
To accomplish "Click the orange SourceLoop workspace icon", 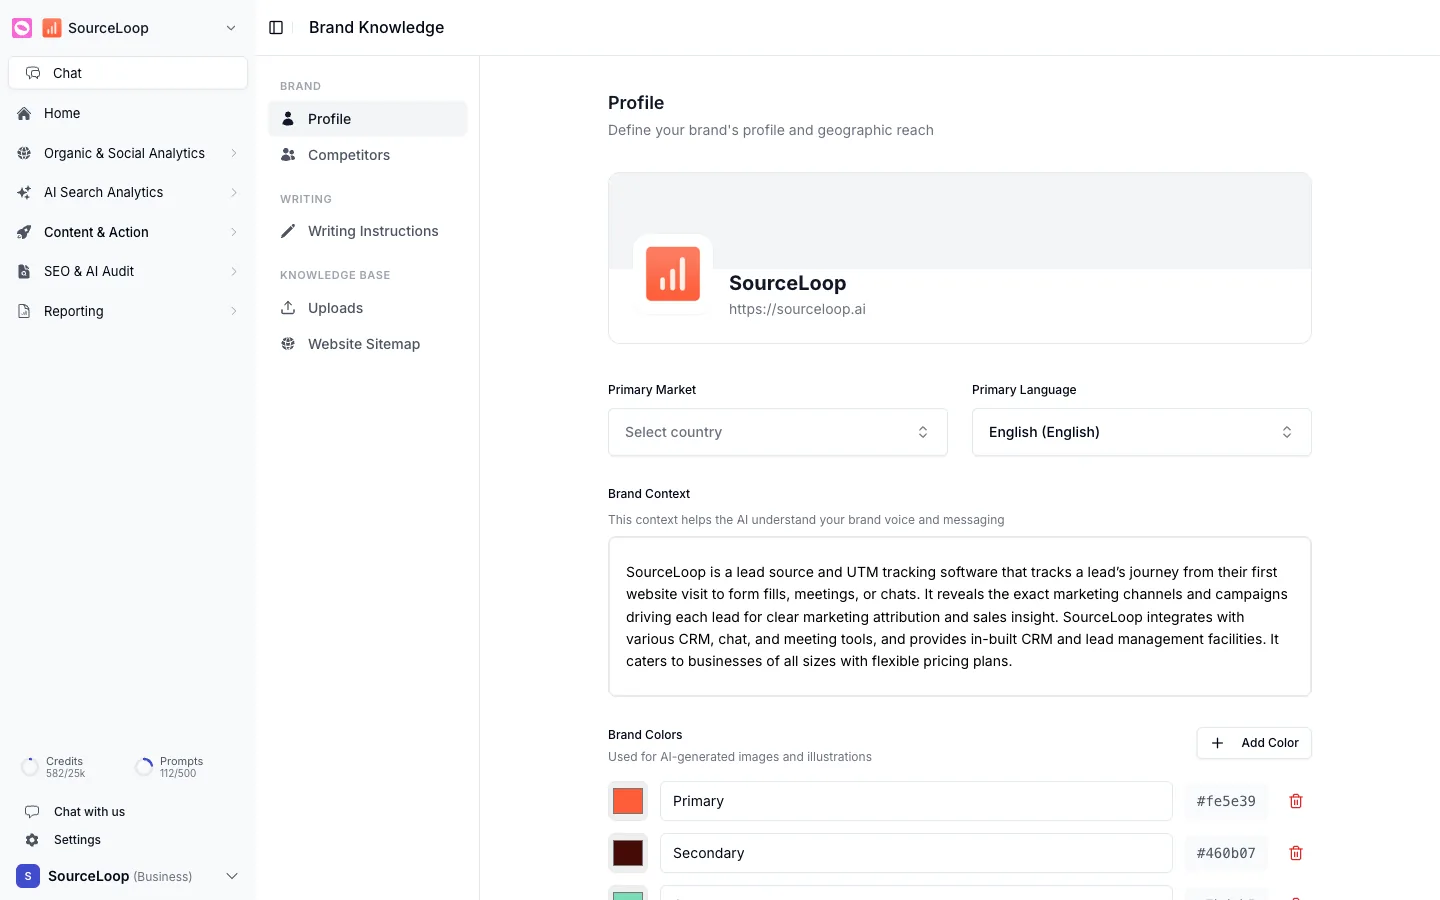I will (x=52, y=28).
